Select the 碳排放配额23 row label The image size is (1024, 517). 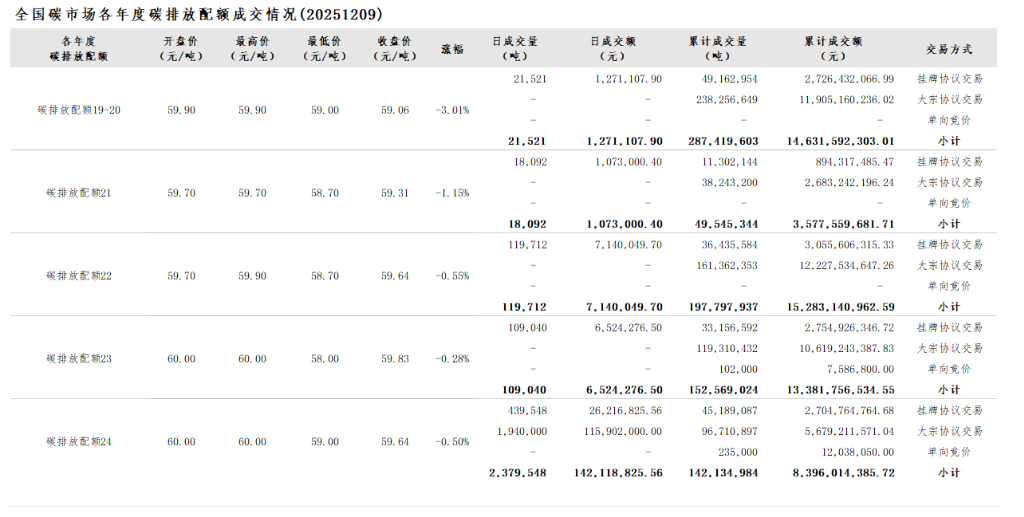point(79,358)
